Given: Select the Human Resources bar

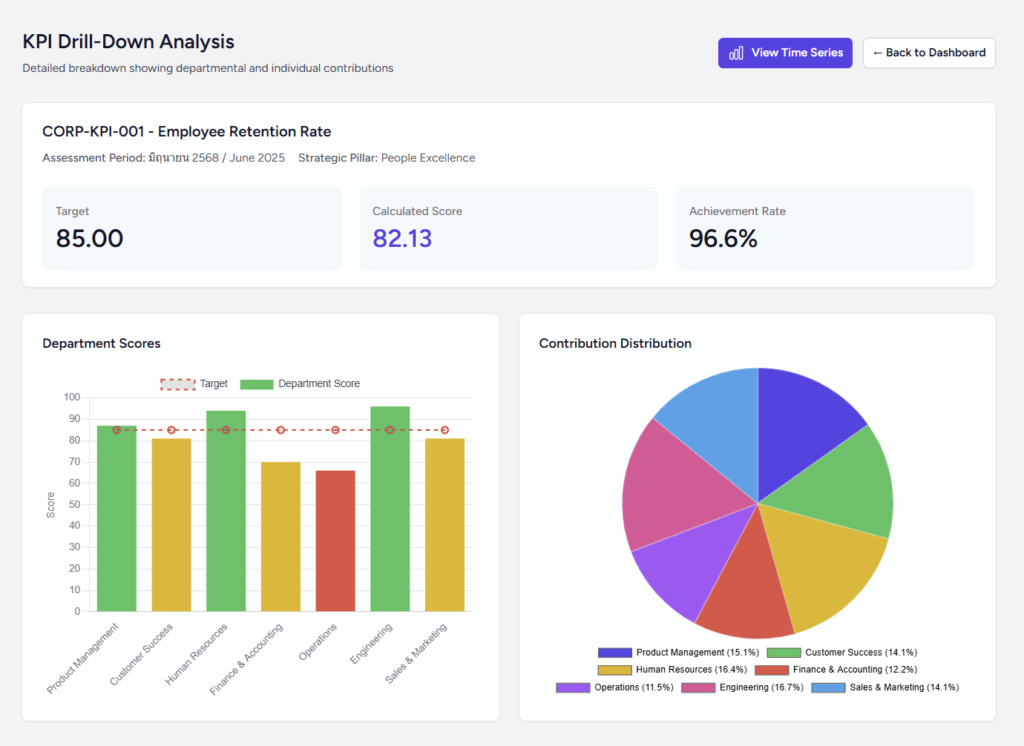Looking at the screenshot, I should click(x=226, y=510).
